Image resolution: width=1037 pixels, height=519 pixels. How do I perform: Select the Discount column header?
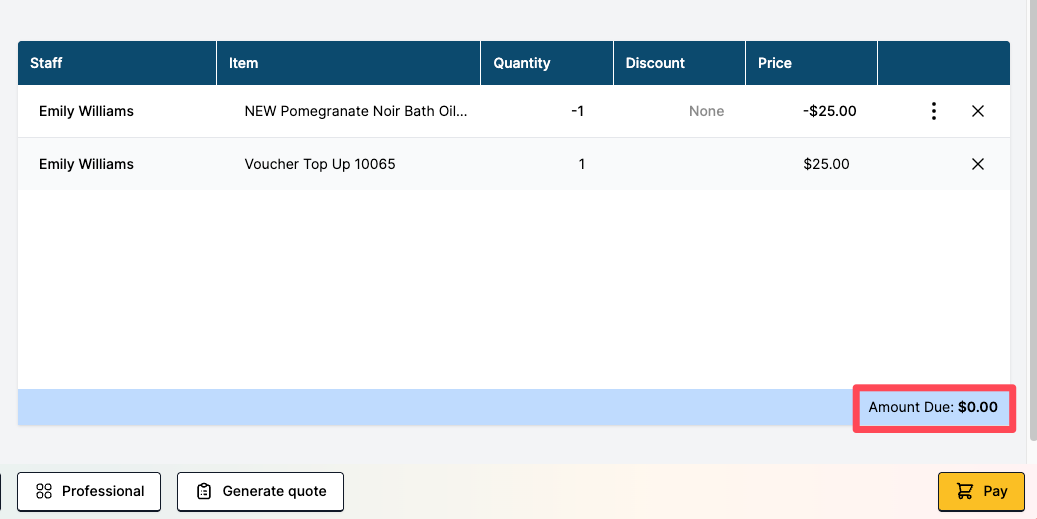coord(655,63)
